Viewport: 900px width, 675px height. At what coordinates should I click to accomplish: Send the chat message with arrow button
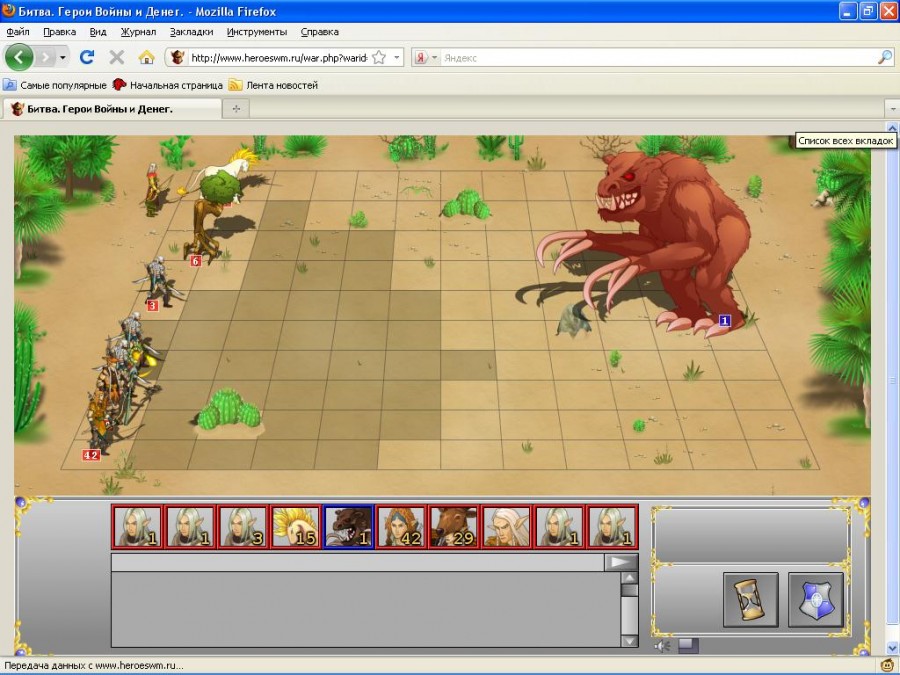tap(620, 562)
